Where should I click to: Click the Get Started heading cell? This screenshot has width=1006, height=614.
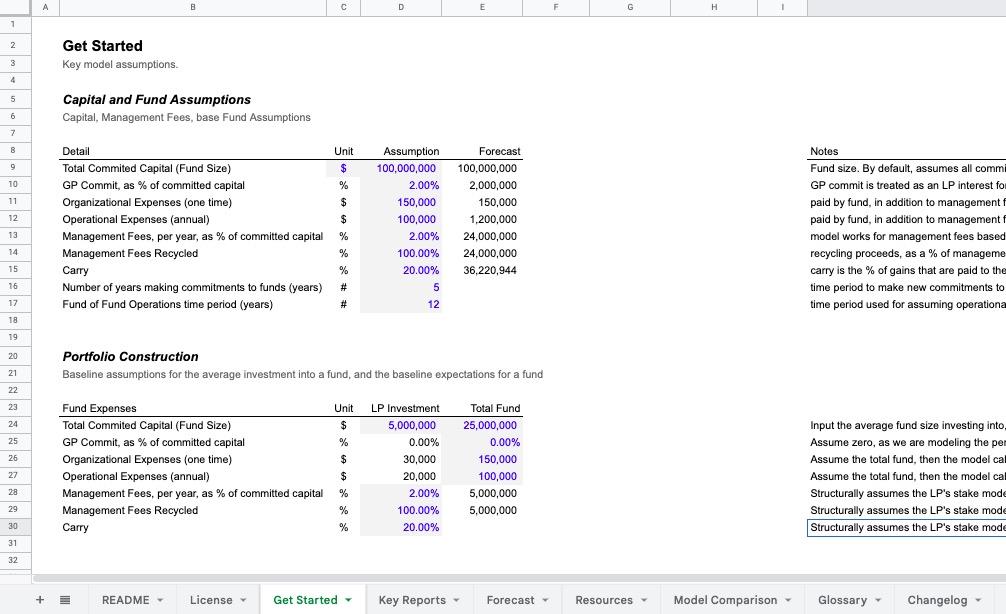point(103,45)
